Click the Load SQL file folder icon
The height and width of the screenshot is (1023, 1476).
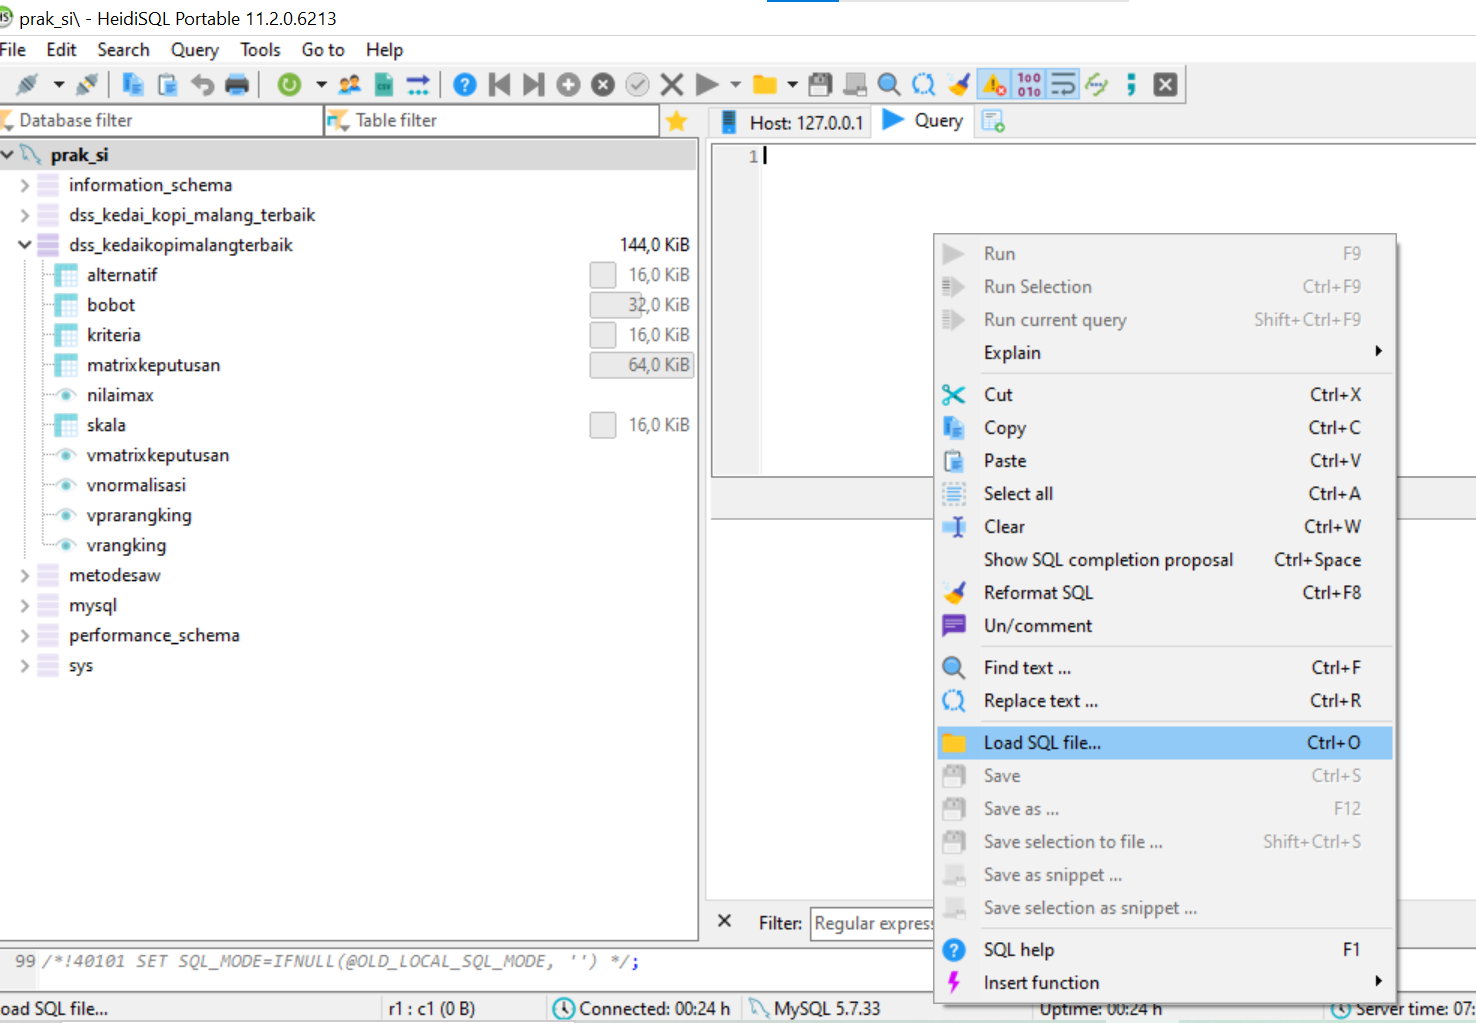pos(765,85)
